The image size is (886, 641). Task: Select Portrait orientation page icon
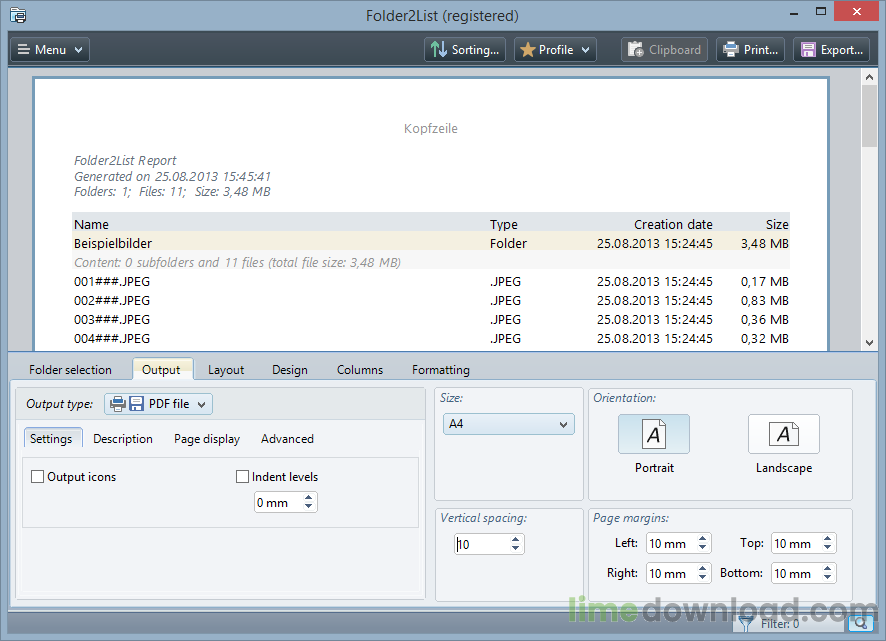(x=654, y=435)
